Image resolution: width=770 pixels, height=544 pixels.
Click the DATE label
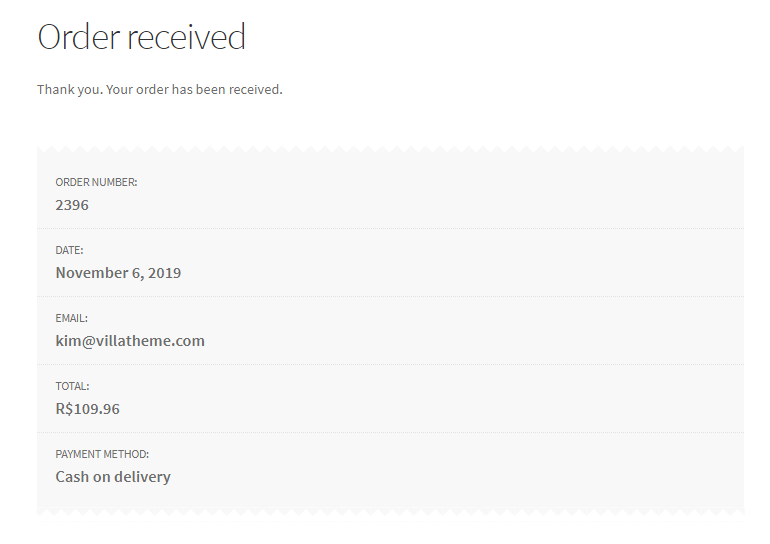point(69,250)
